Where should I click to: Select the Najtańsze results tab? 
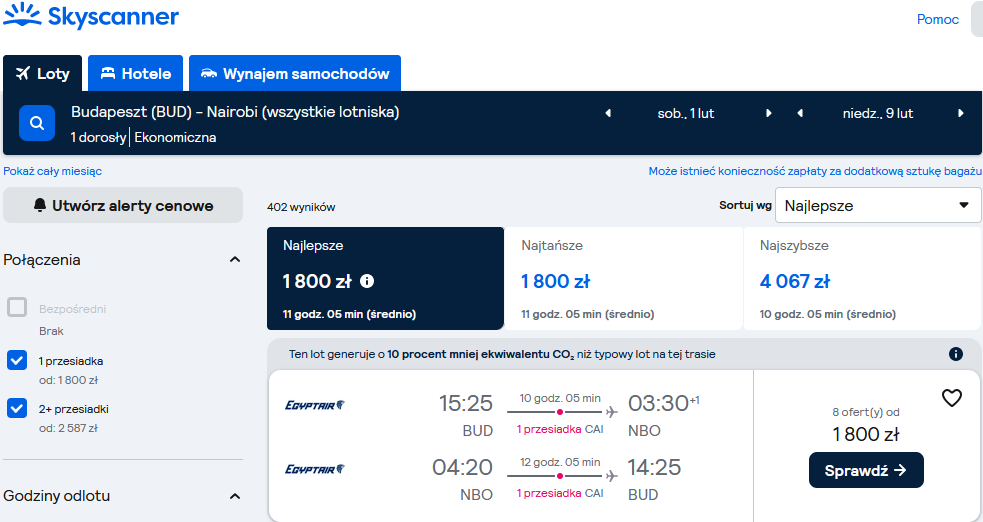tap(624, 278)
